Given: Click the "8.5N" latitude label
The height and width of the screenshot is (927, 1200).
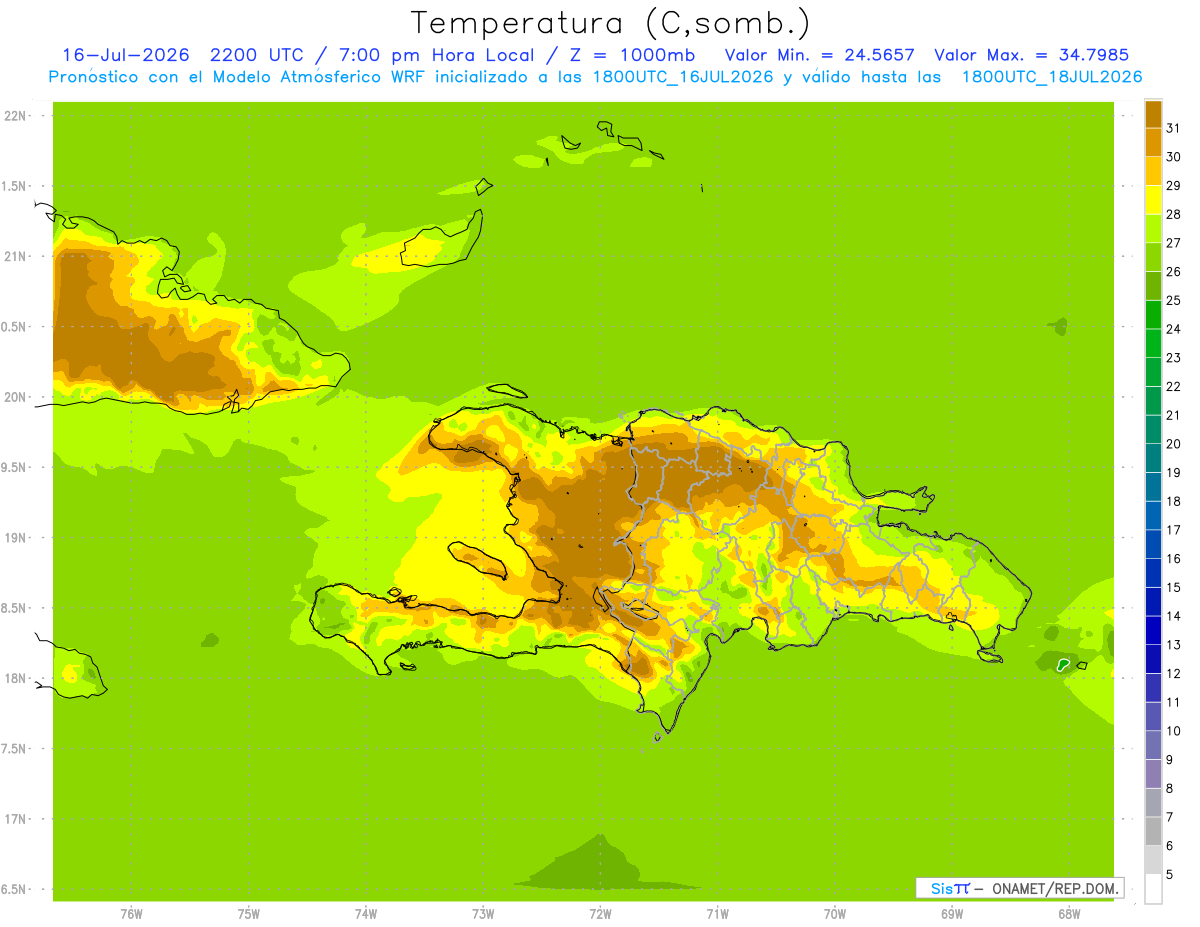Looking at the screenshot, I should pyautogui.click(x=14, y=608).
